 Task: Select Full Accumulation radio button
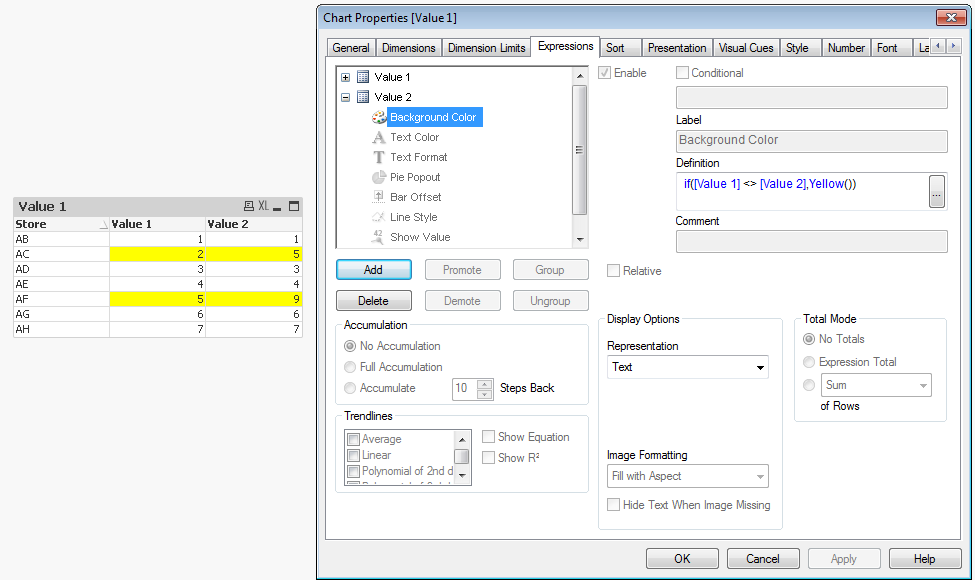click(x=350, y=367)
